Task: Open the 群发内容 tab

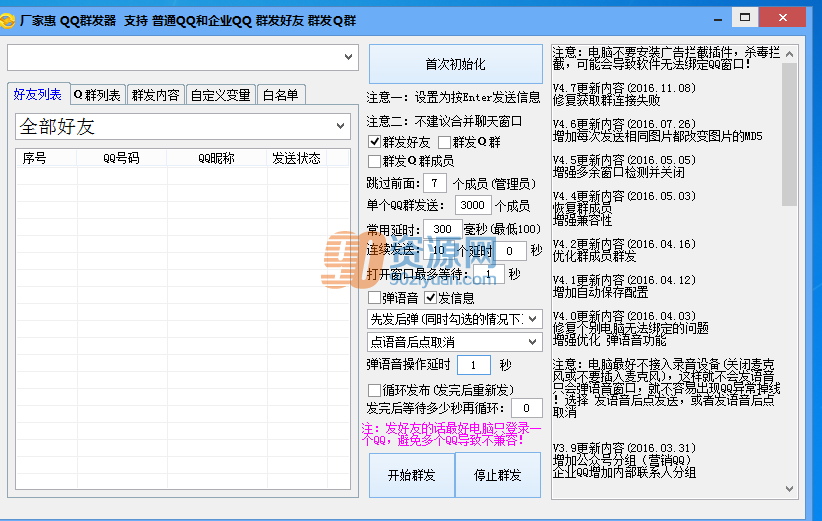Action: point(156,95)
